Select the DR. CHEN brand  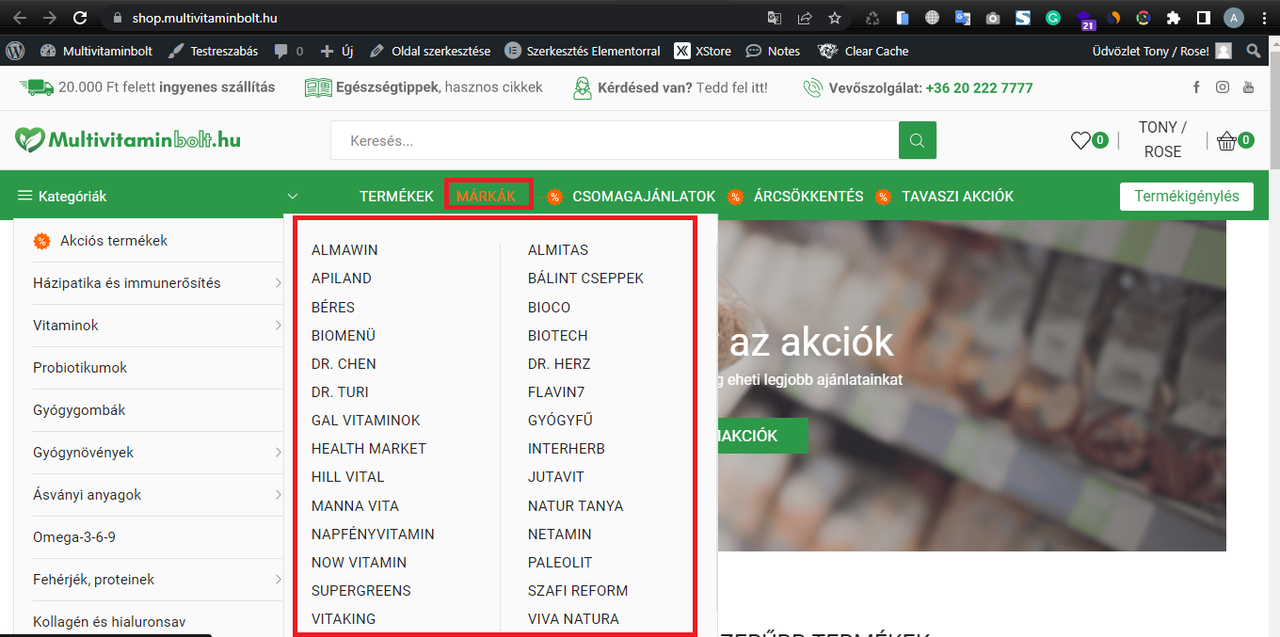tap(343, 364)
